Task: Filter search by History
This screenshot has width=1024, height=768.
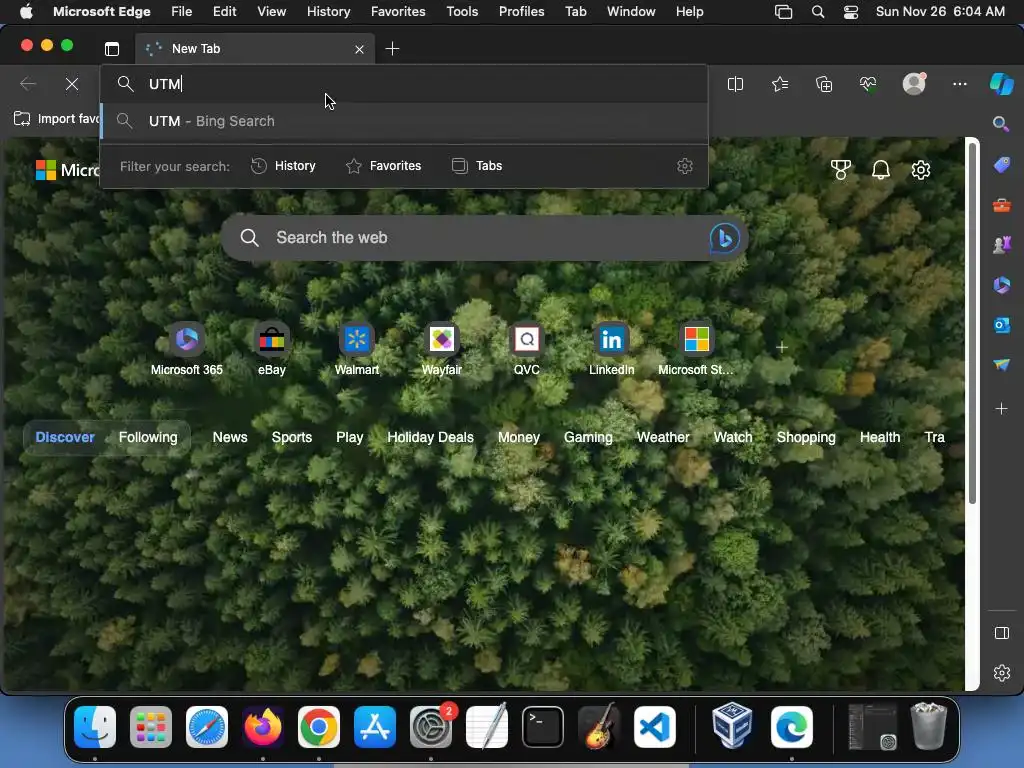Action: [x=283, y=166]
